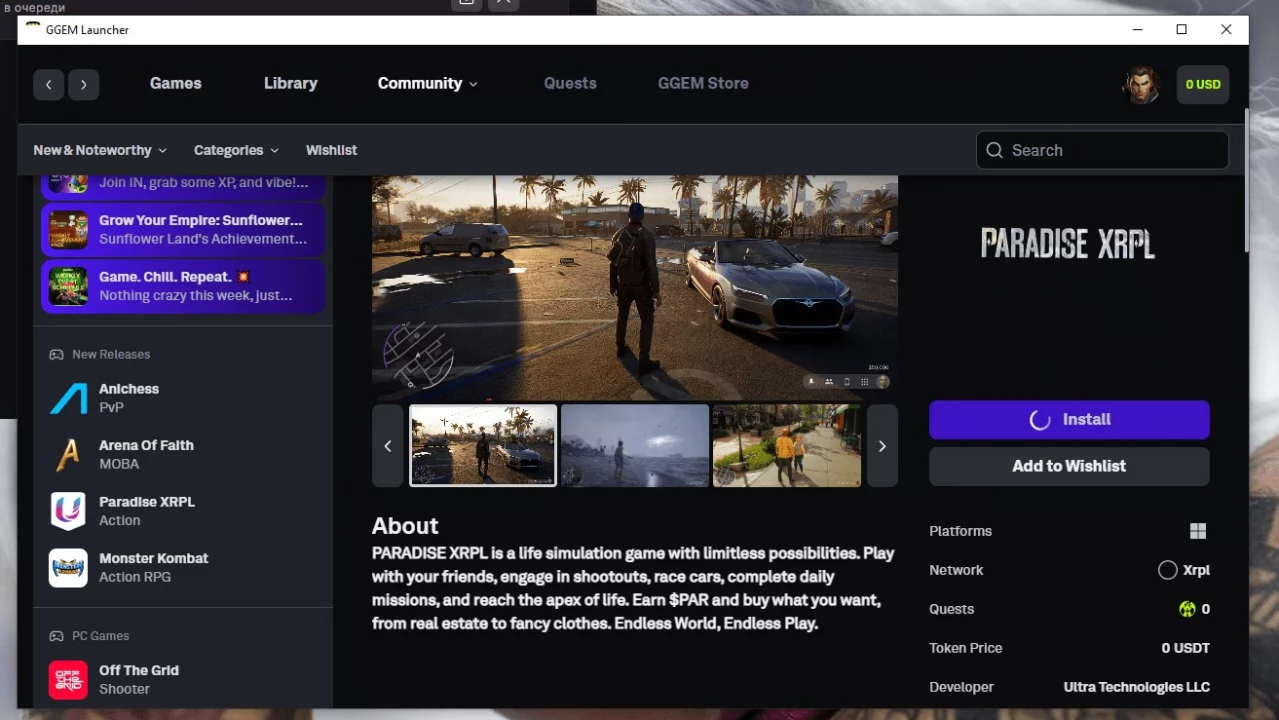Viewport: 1279px width, 720px height.
Task: Open the Wishlist link in the filter bar
Action: (x=331, y=150)
